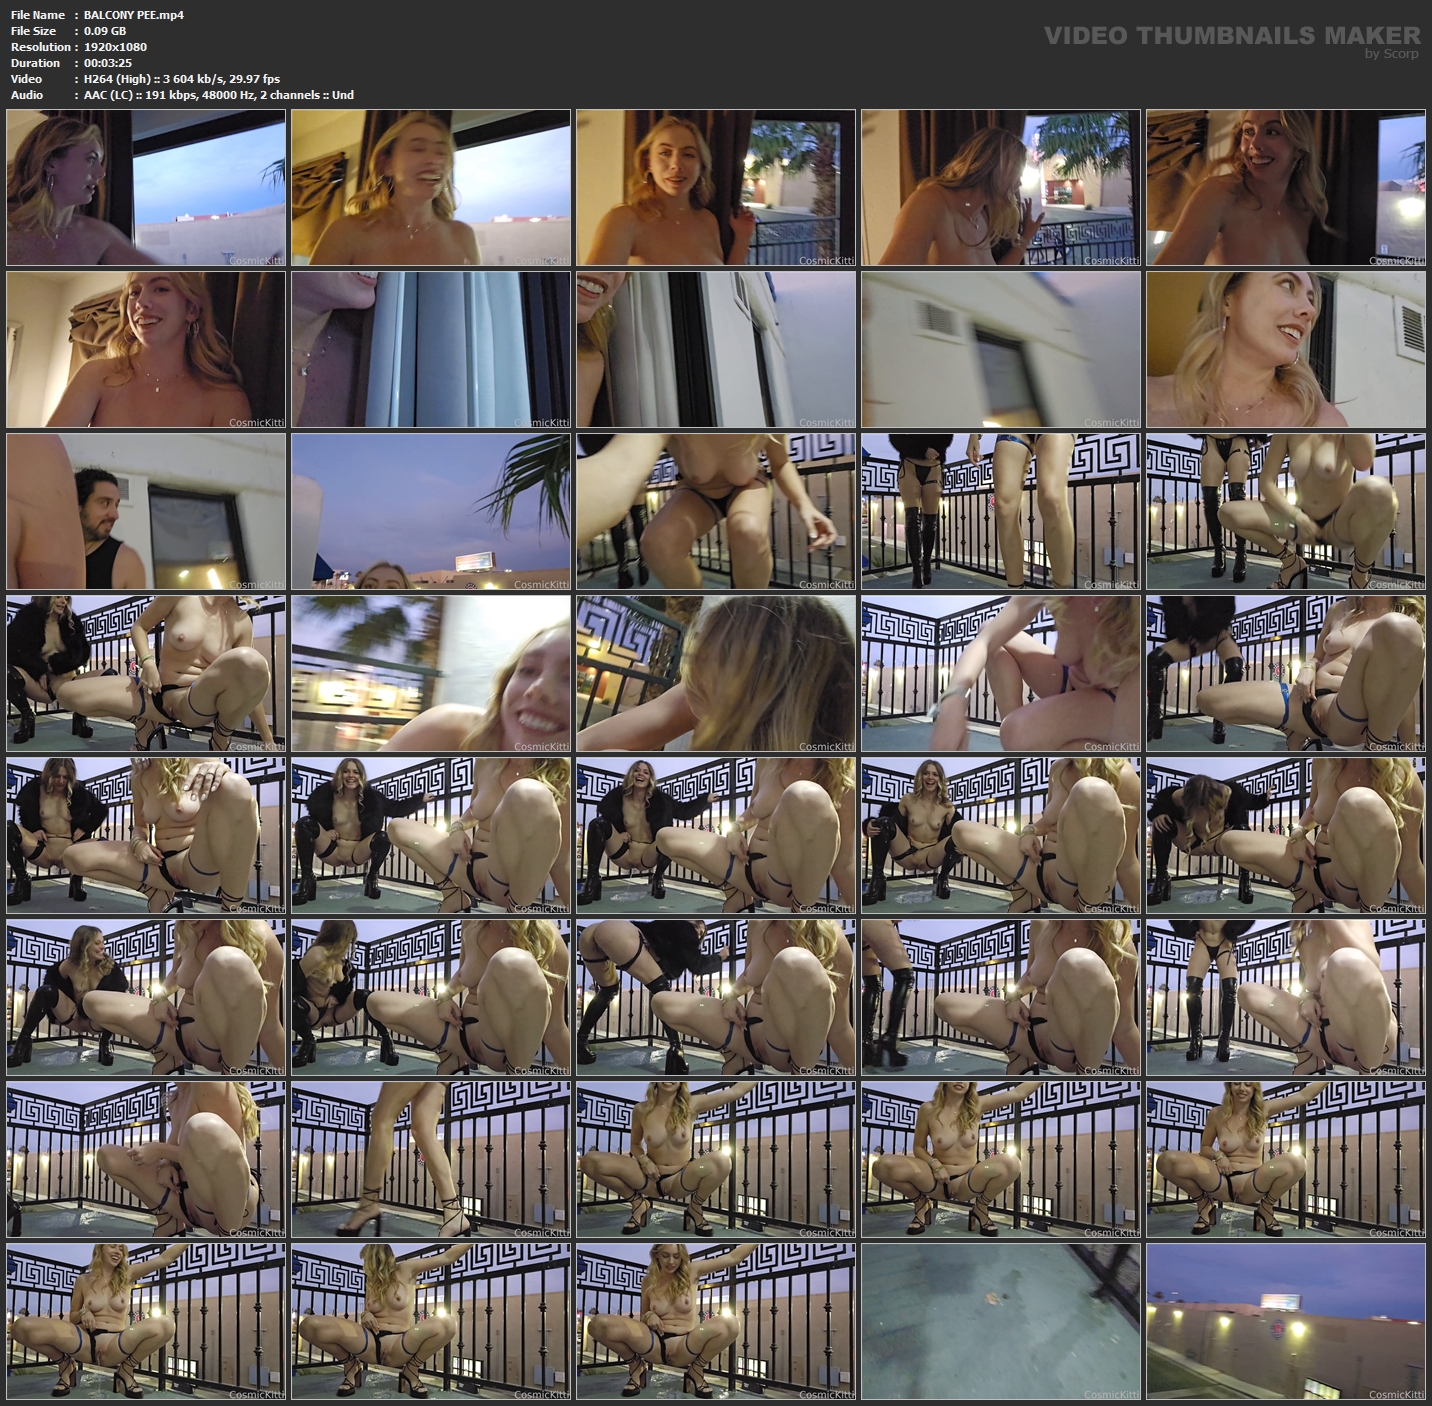Click the 0.09 GB file size value
Viewport: 1432px width, 1406px height.
(105, 31)
